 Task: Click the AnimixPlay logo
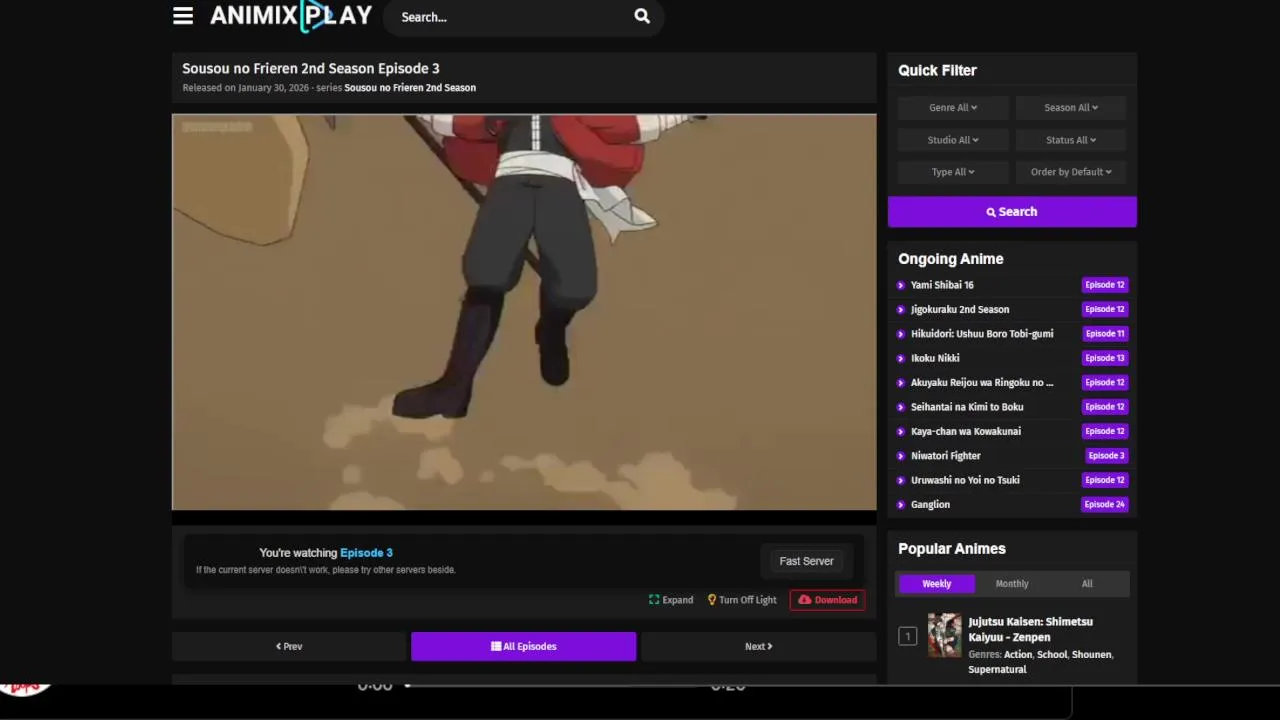point(291,16)
